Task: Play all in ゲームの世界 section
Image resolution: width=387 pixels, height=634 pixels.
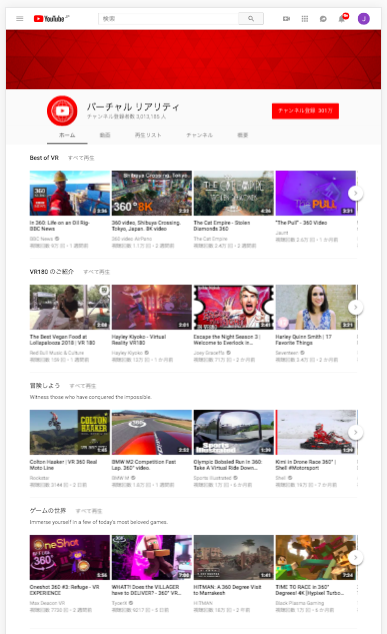Action: [x=89, y=511]
